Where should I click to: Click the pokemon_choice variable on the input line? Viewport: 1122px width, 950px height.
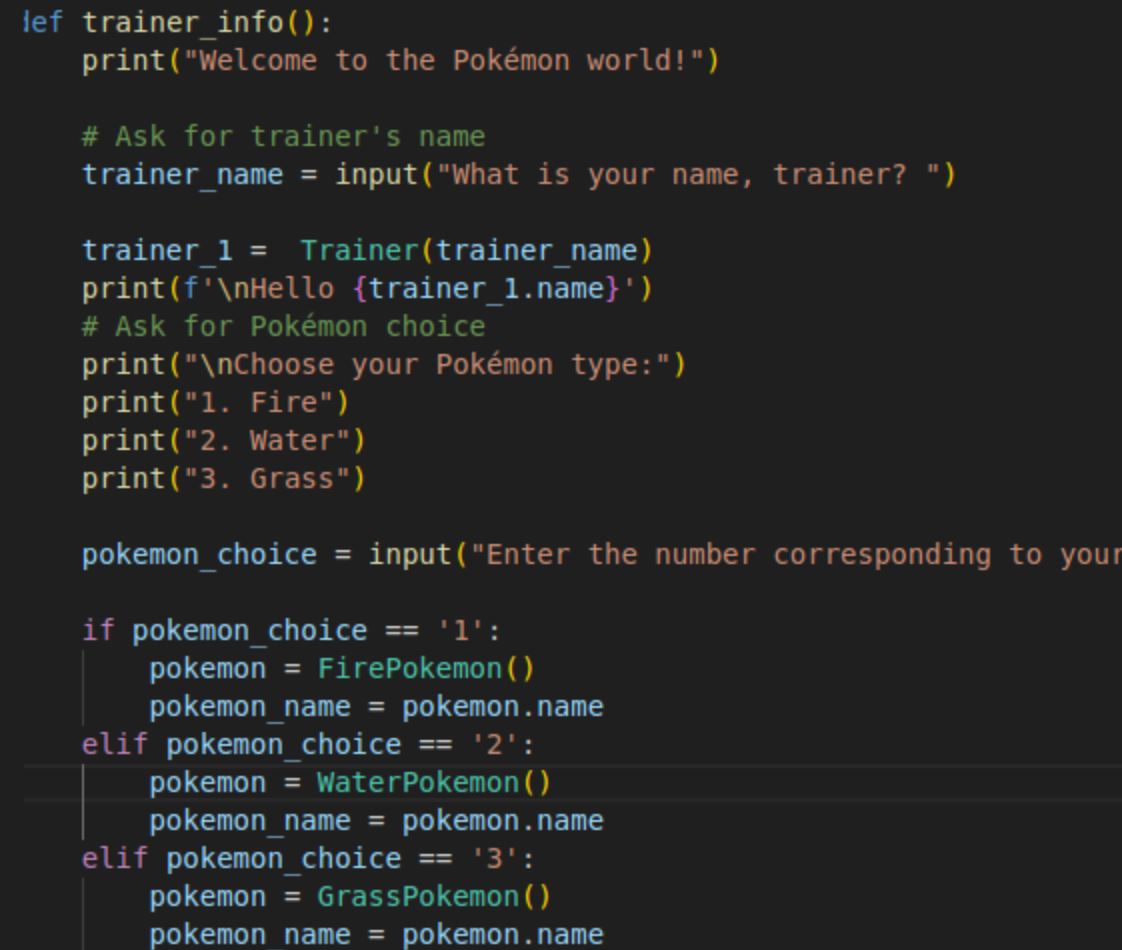click(x=199, y=555)
